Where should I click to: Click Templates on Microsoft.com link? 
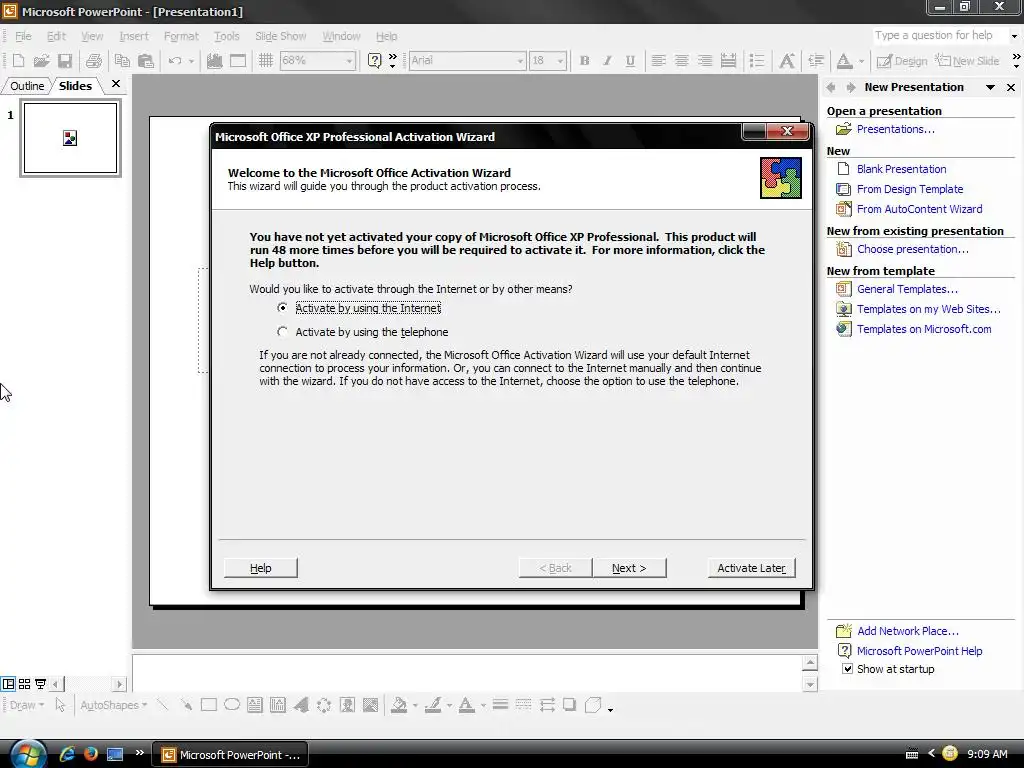[x=924, y=329]
